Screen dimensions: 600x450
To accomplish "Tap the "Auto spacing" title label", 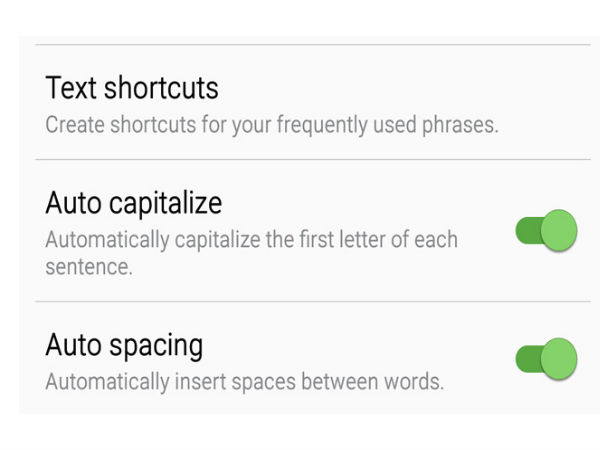I will pyautogui.click(x=124, y=346).
